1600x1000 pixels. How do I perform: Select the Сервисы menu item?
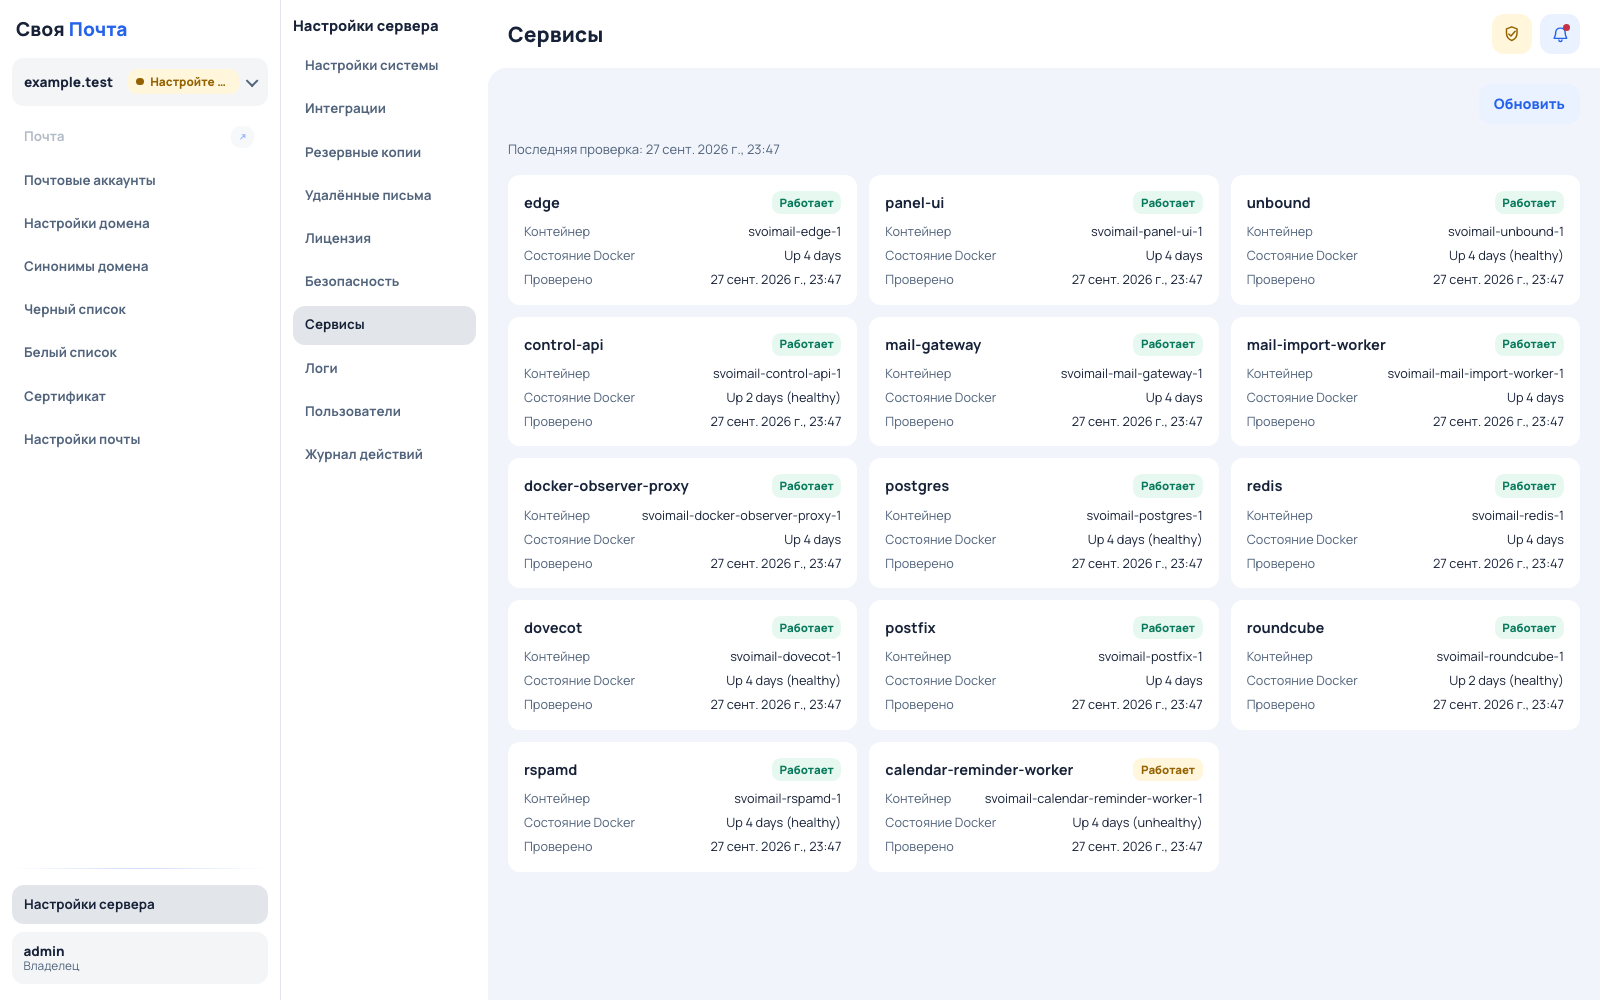pyautogui.click(x=384, y=325)
